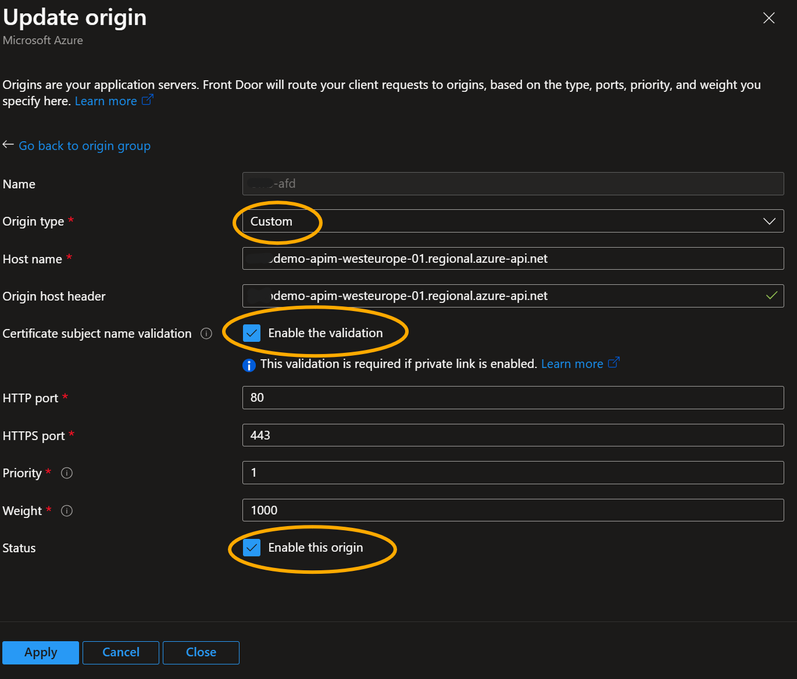Click the external link icon after private link Learn more
The image size is (797, 679).
[613, 363]
